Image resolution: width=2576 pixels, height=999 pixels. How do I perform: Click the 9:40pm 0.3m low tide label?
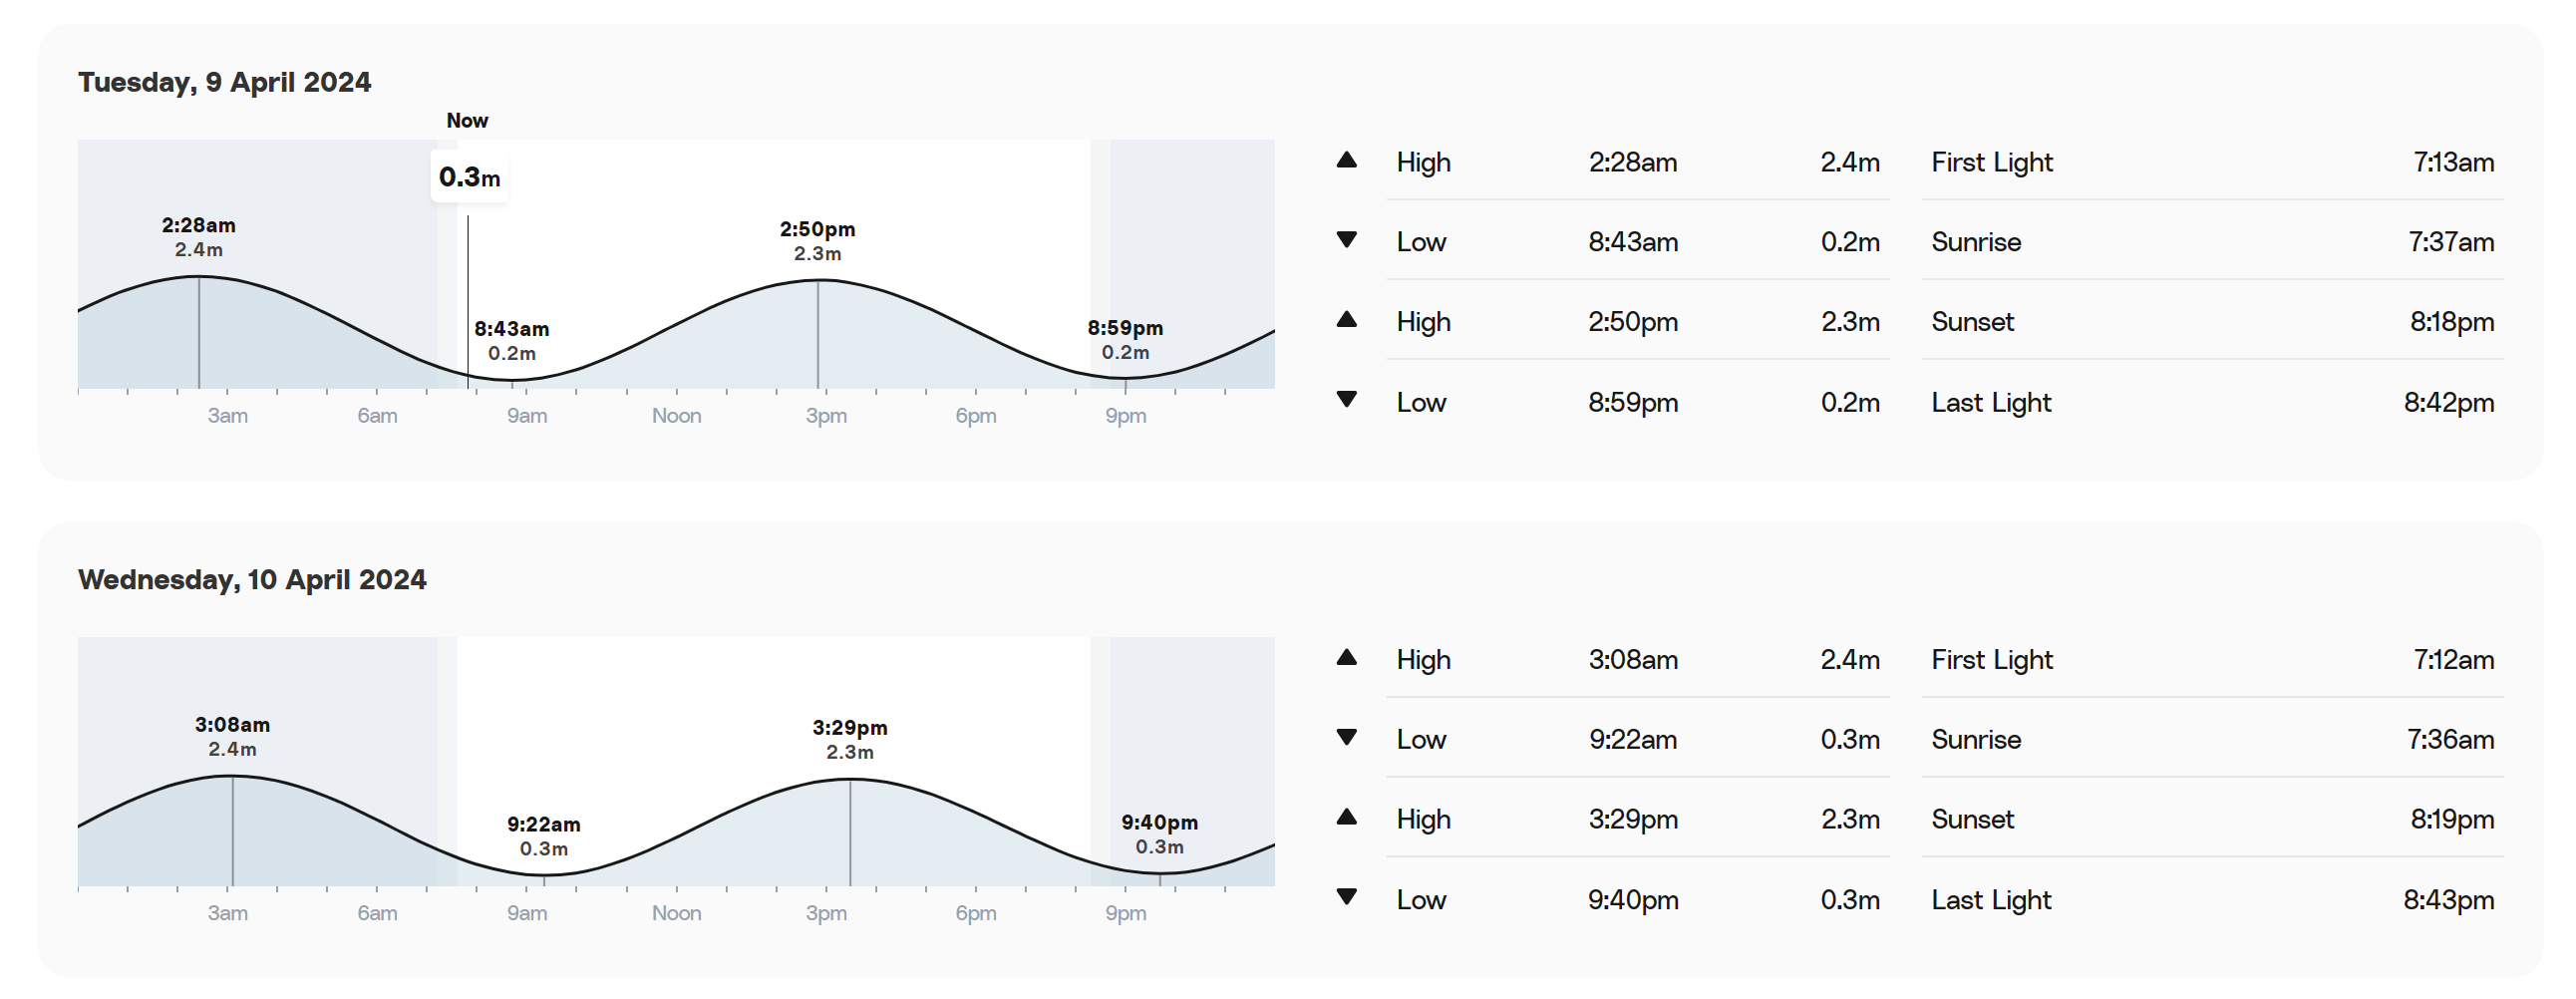pos(1160,834)
